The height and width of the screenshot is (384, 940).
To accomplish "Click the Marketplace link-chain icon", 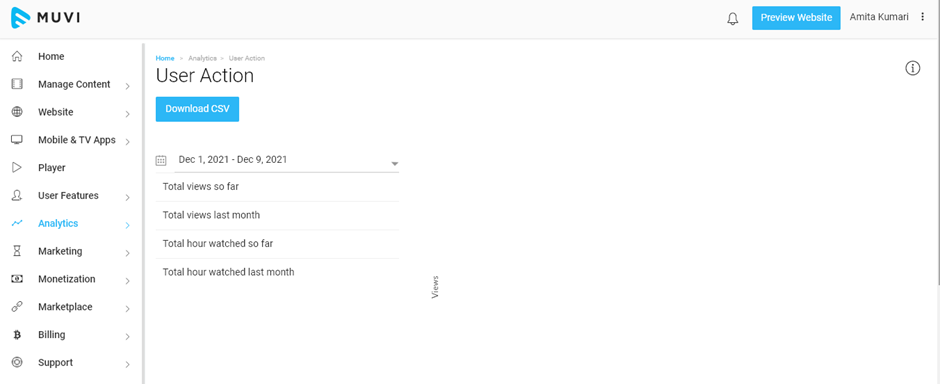I will pos(17,307).
